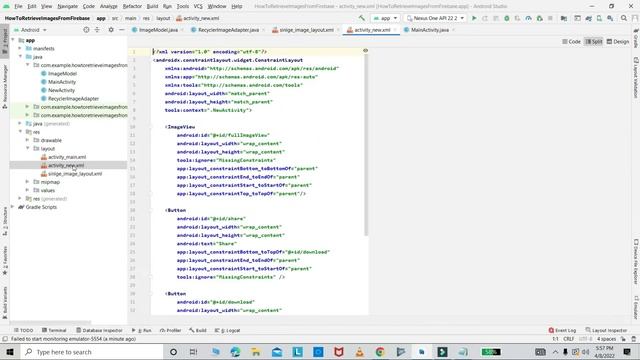The height and width of the screenshot is (360, 640).
Task: Open VLC from the taskbar
Action: pos(360,352)
